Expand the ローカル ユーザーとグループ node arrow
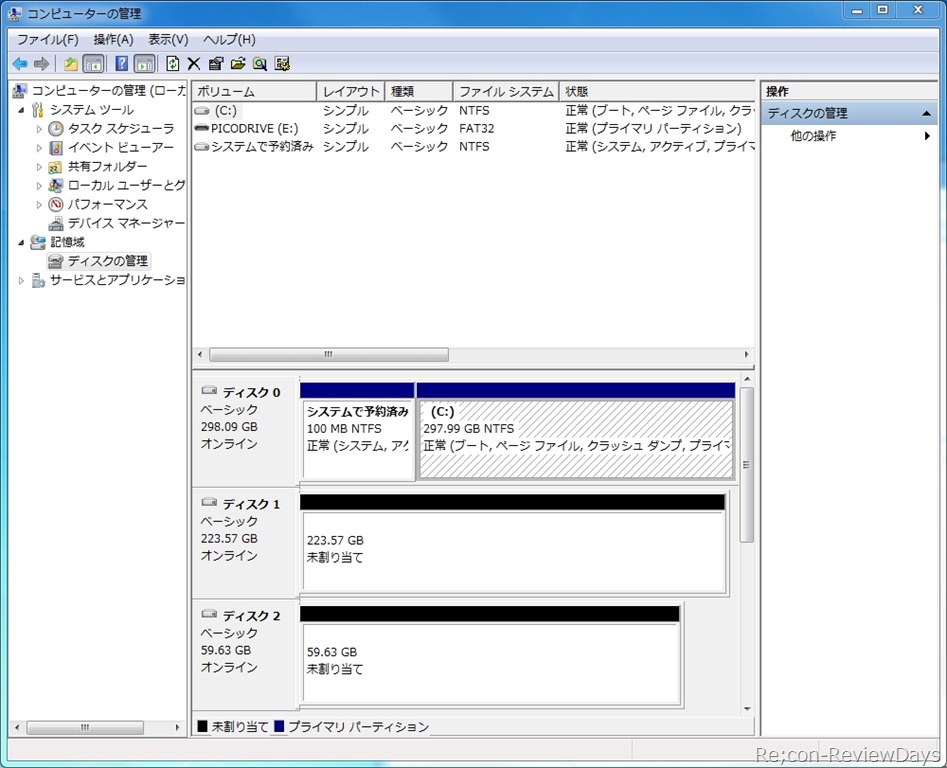 point(39,185)
